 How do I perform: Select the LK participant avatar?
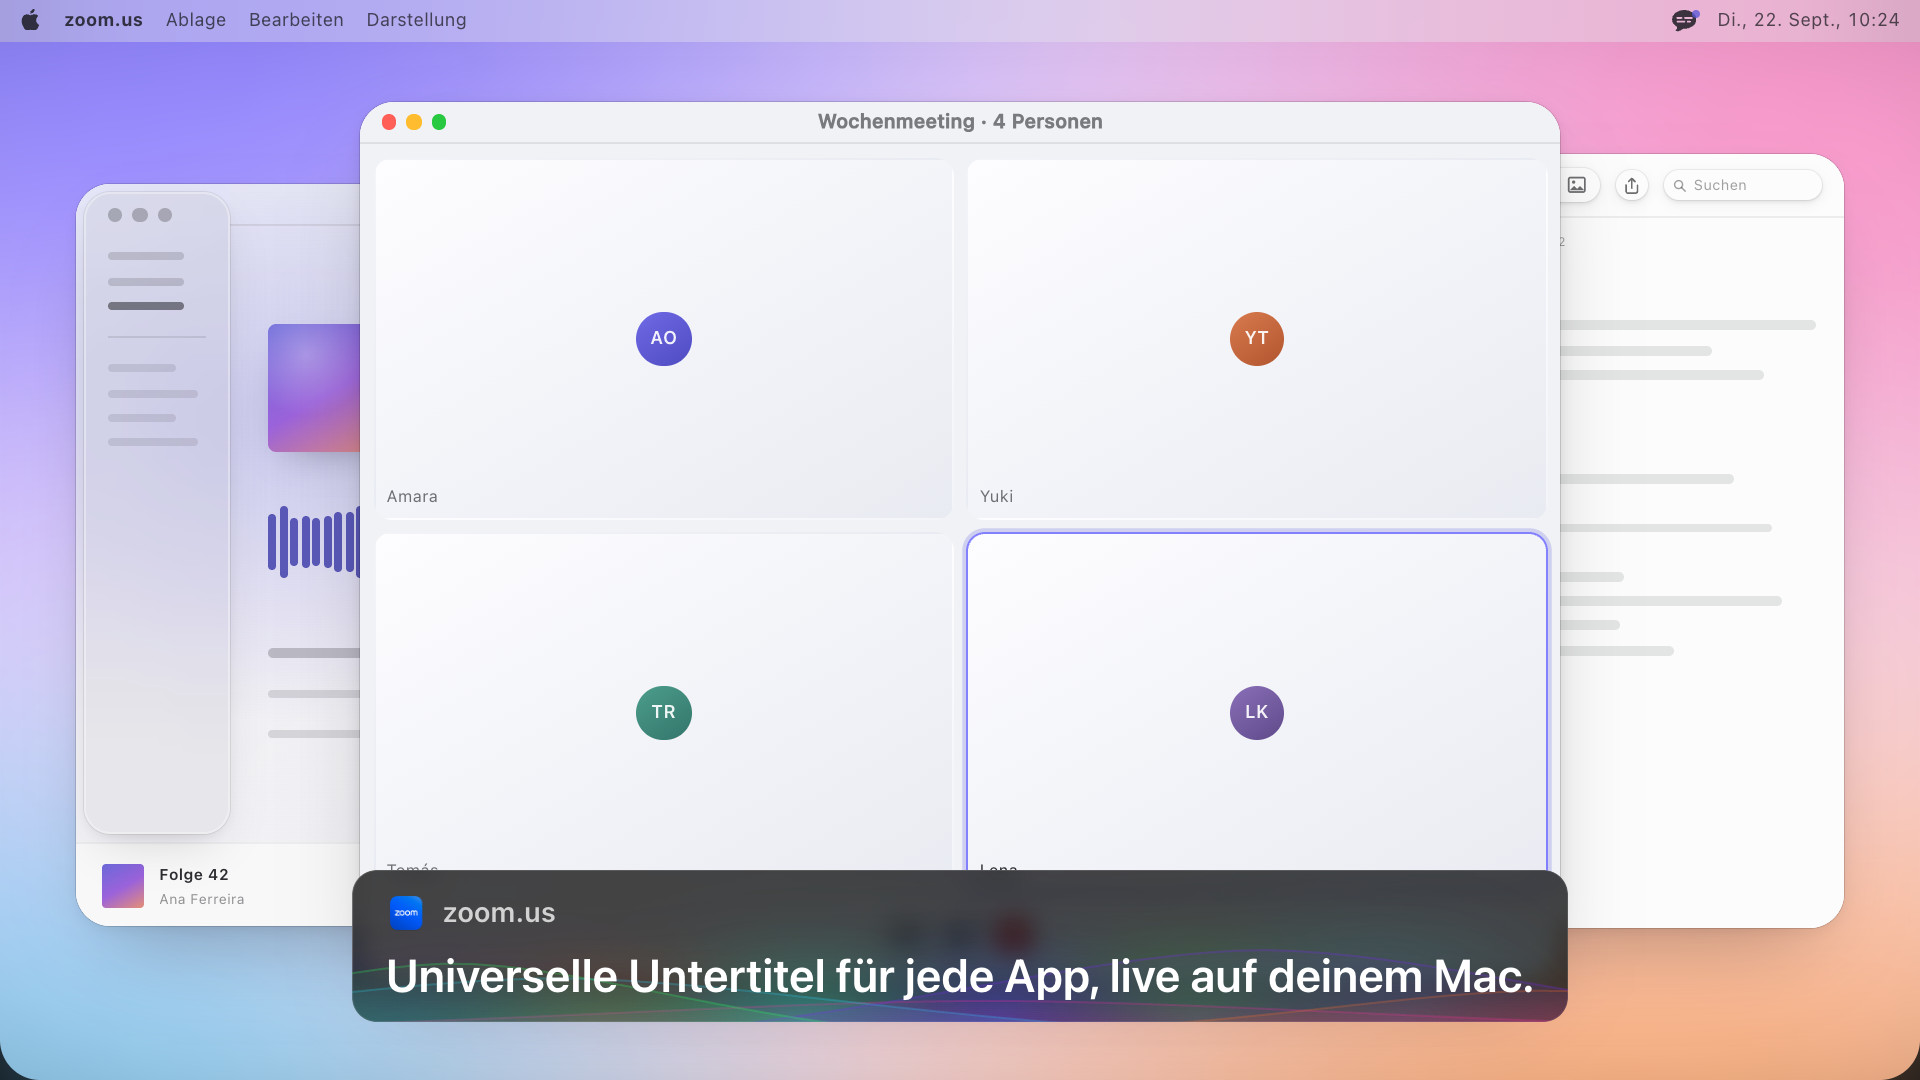(1257, 712)
